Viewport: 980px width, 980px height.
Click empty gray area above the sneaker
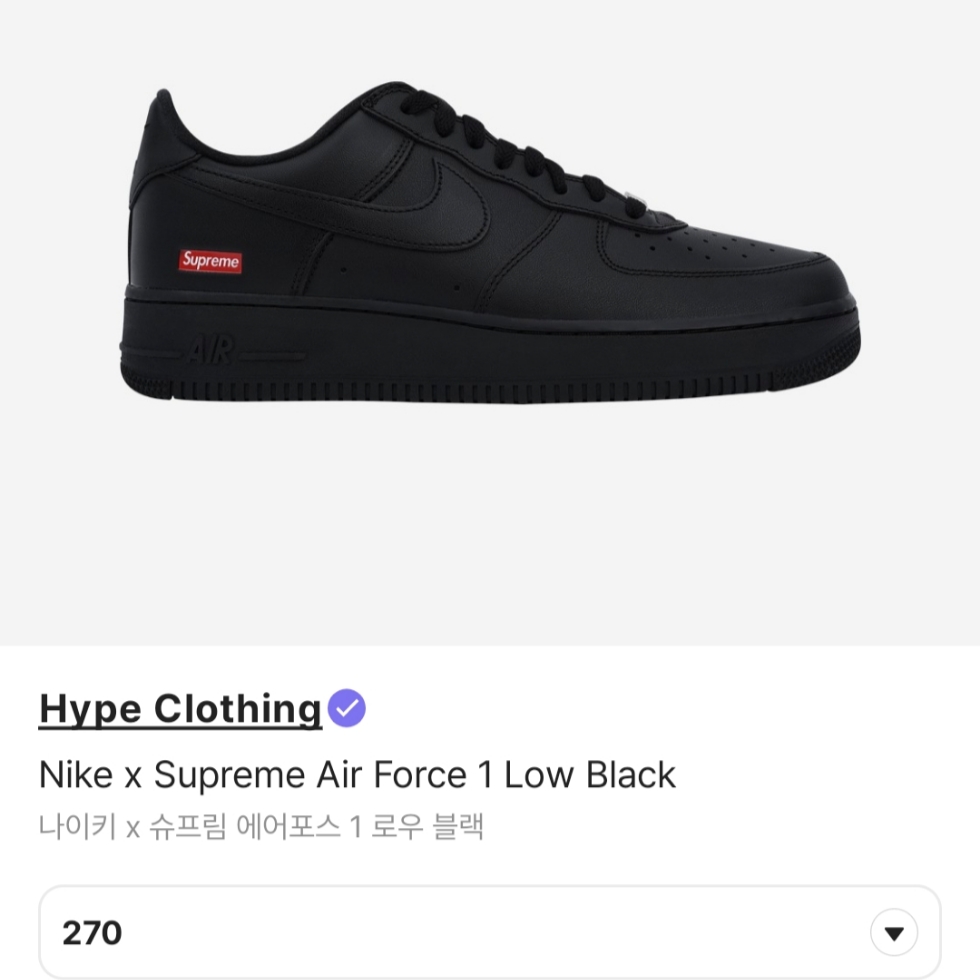coord(490,38)
